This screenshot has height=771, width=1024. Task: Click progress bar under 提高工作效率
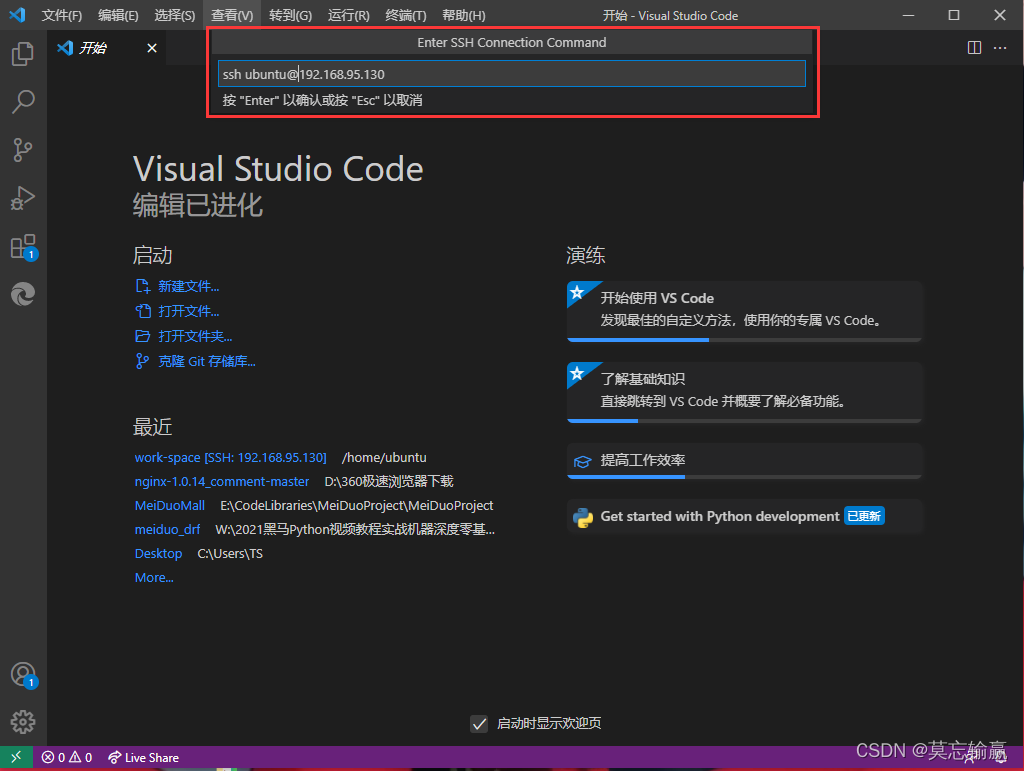pos(744,477)
